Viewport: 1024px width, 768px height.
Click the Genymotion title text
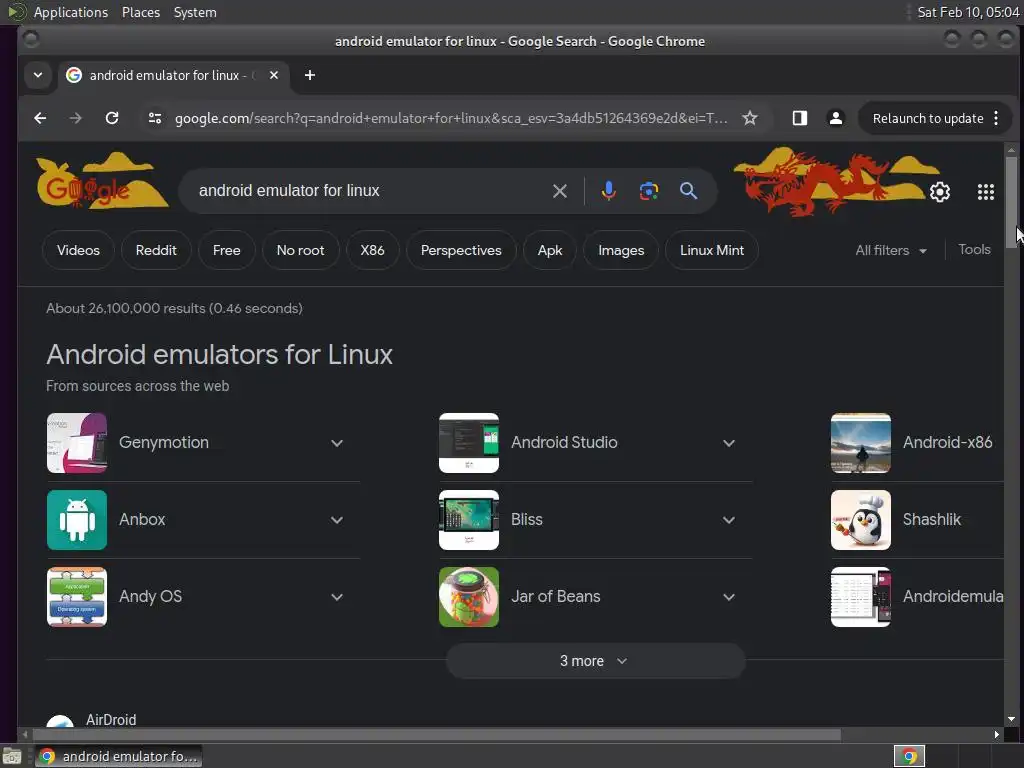(164, 443)
